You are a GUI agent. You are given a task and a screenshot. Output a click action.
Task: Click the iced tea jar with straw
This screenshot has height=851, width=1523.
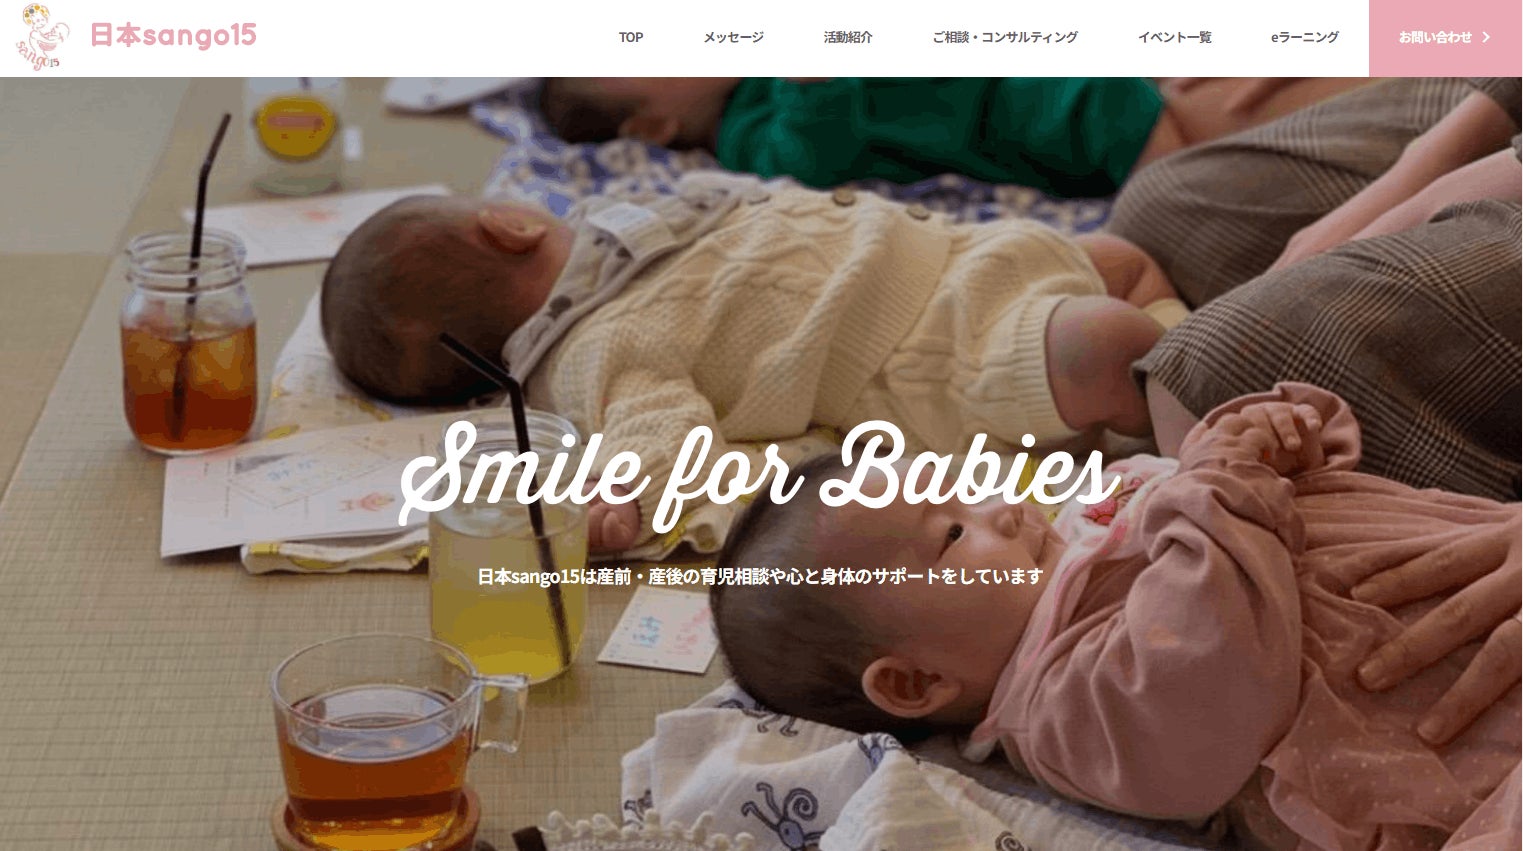188,340
